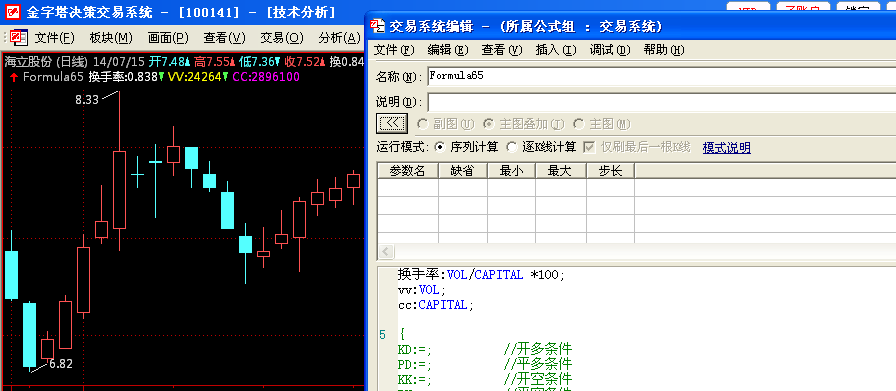Open 文件(F) menu in the editor dialog
896x391 pixels.
coord(394,50)
